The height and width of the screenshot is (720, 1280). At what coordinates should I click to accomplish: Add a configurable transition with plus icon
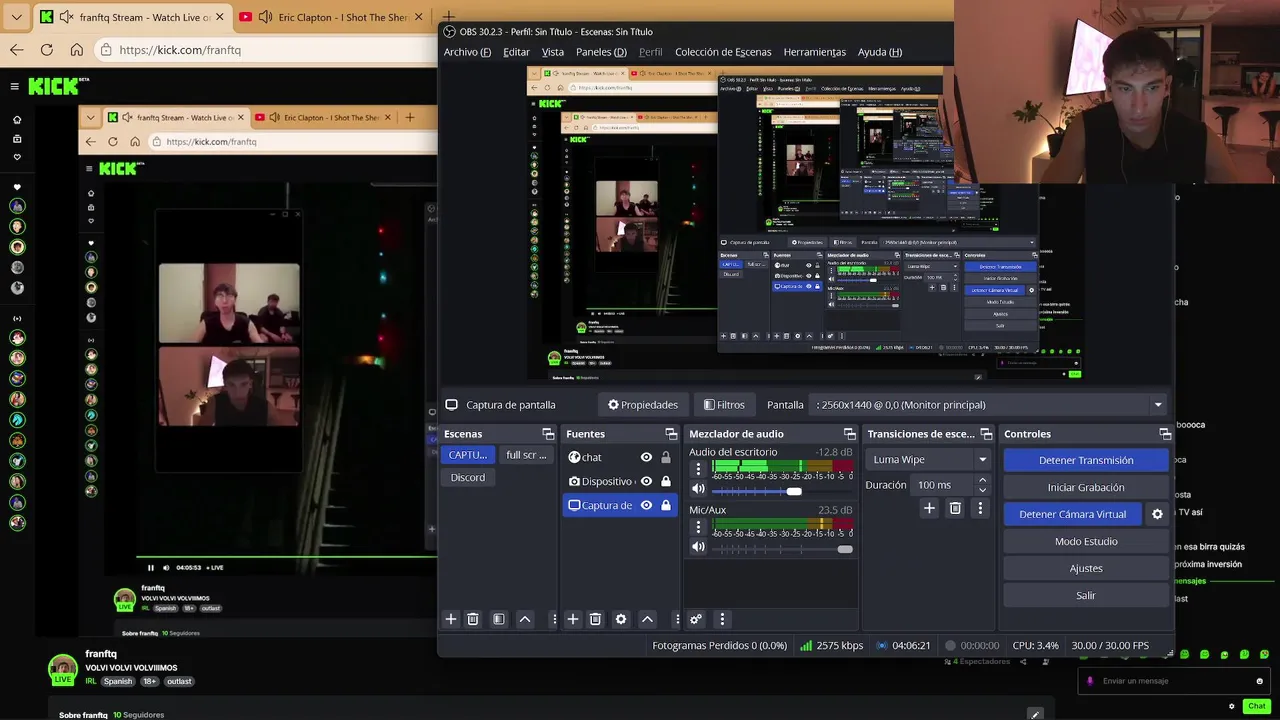pos(929,508)
